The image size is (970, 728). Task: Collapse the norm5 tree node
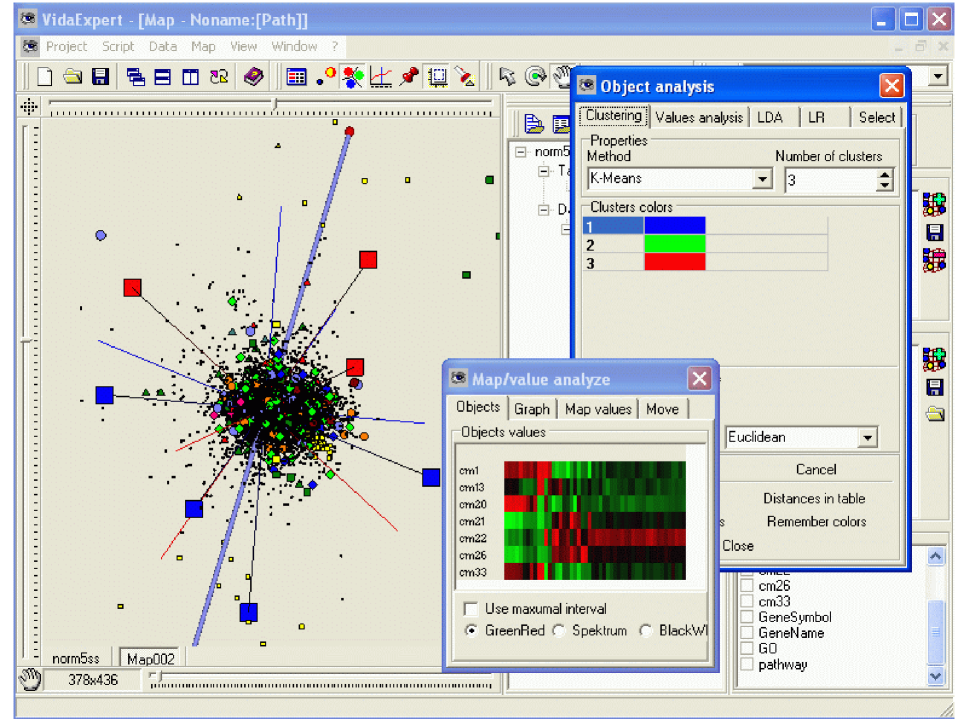[x=521, y=152]
